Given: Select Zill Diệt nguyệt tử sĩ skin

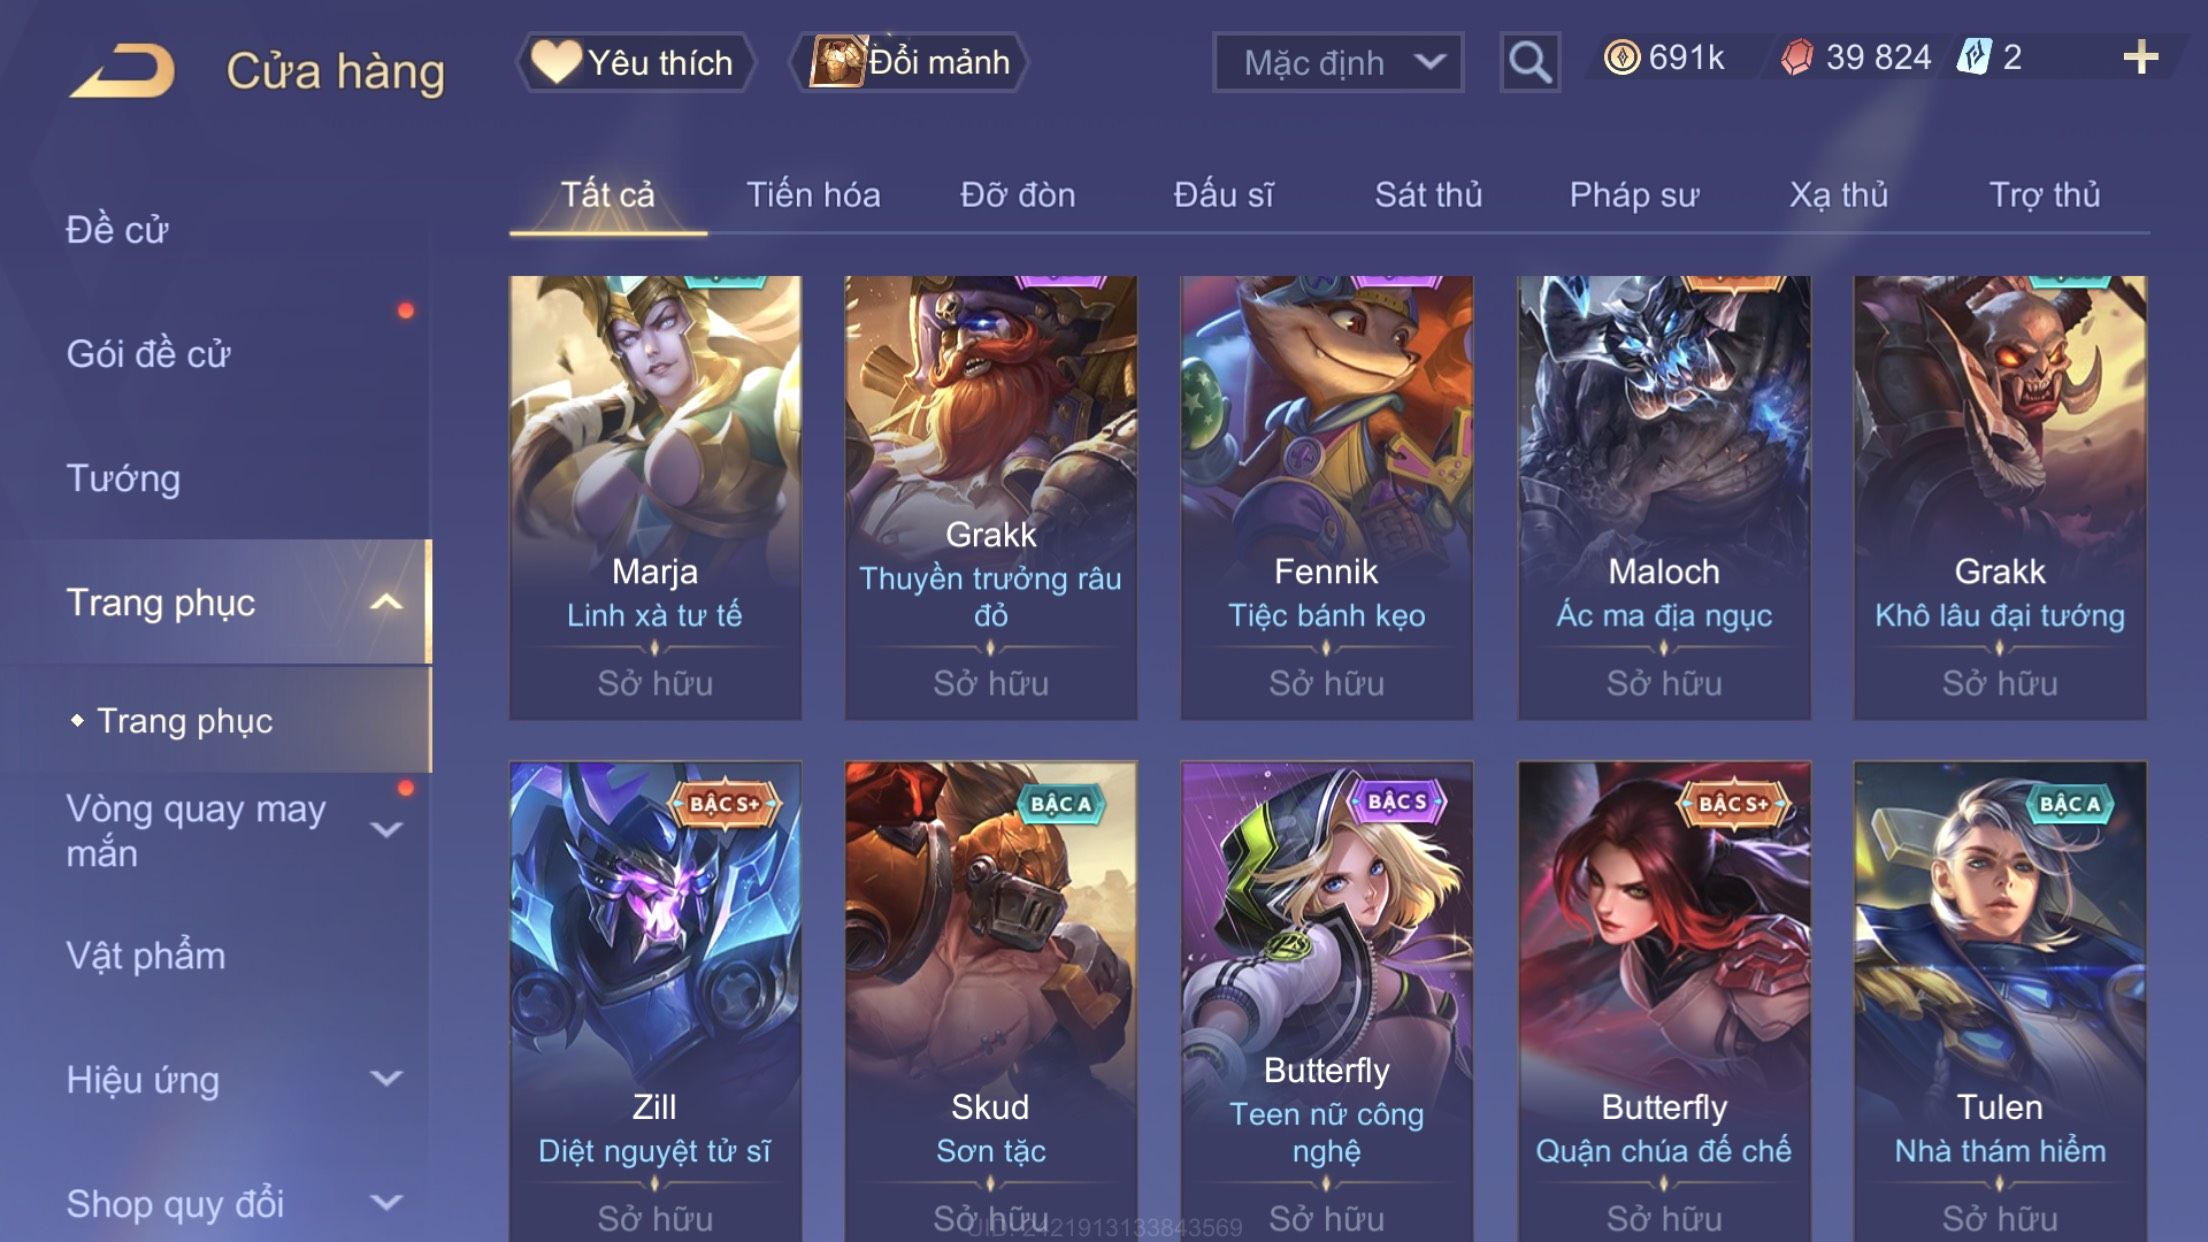Looking at the screenshot, I should 655,1002.
